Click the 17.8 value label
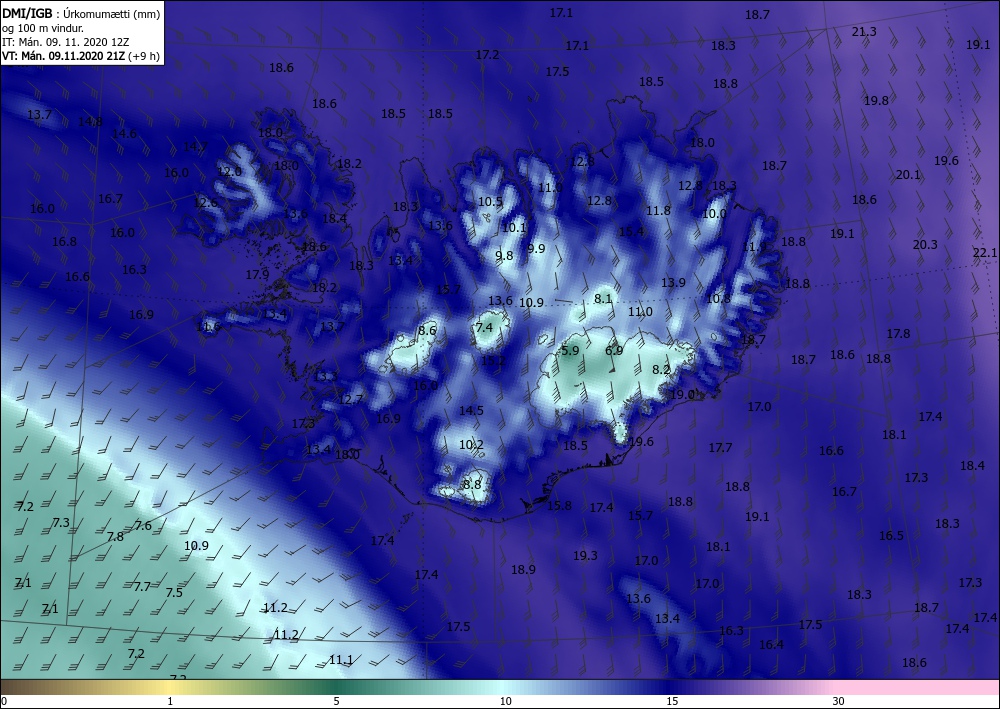 pos(898,334)
